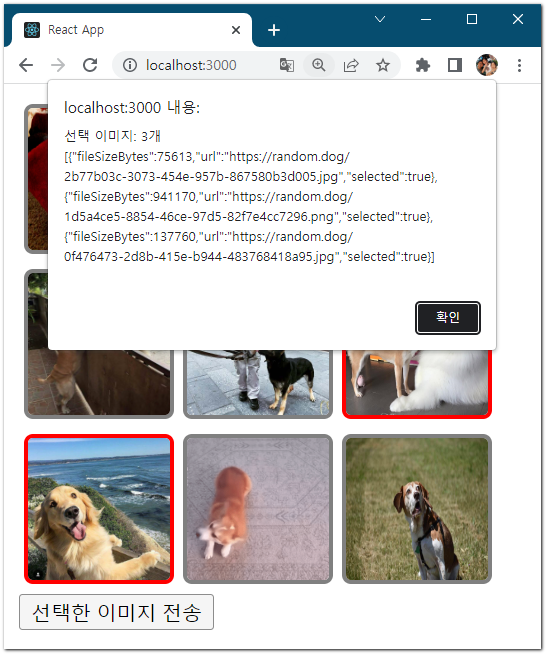The width and height of the screenshot is (546, 654).
Task: Open the Extensions puzzle icon
Action: (423, 65)
